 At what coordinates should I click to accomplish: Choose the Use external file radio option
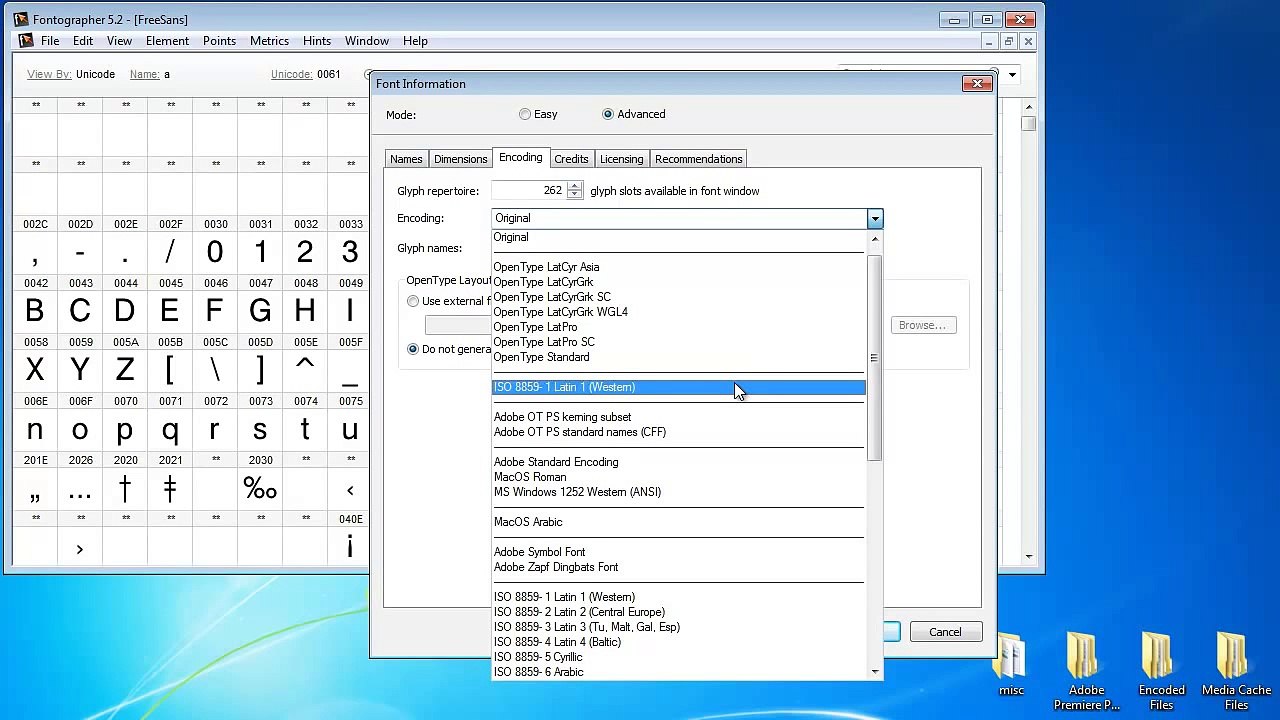[x=413, y=301]
